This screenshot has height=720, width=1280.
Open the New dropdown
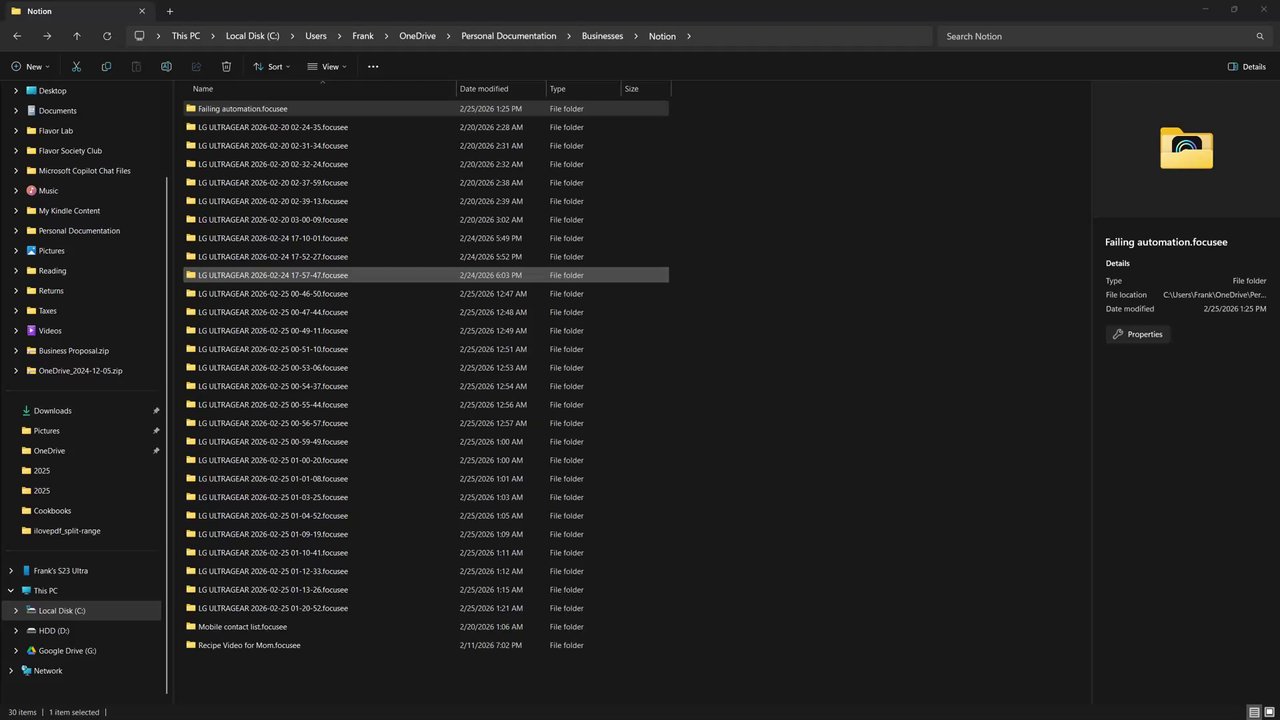coord(29,67)
